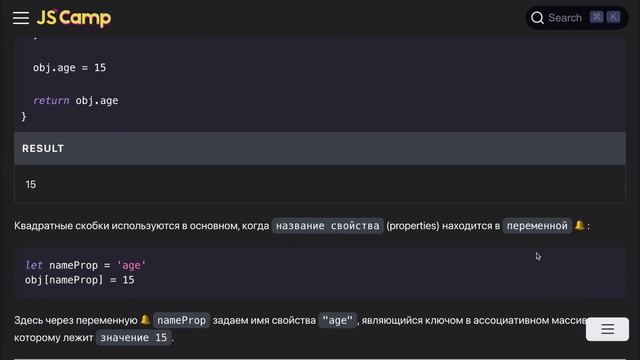Click inline code "age" in paragraph
Image resolution: width=640 pixels, height=360 pixels.
(338, 320)
